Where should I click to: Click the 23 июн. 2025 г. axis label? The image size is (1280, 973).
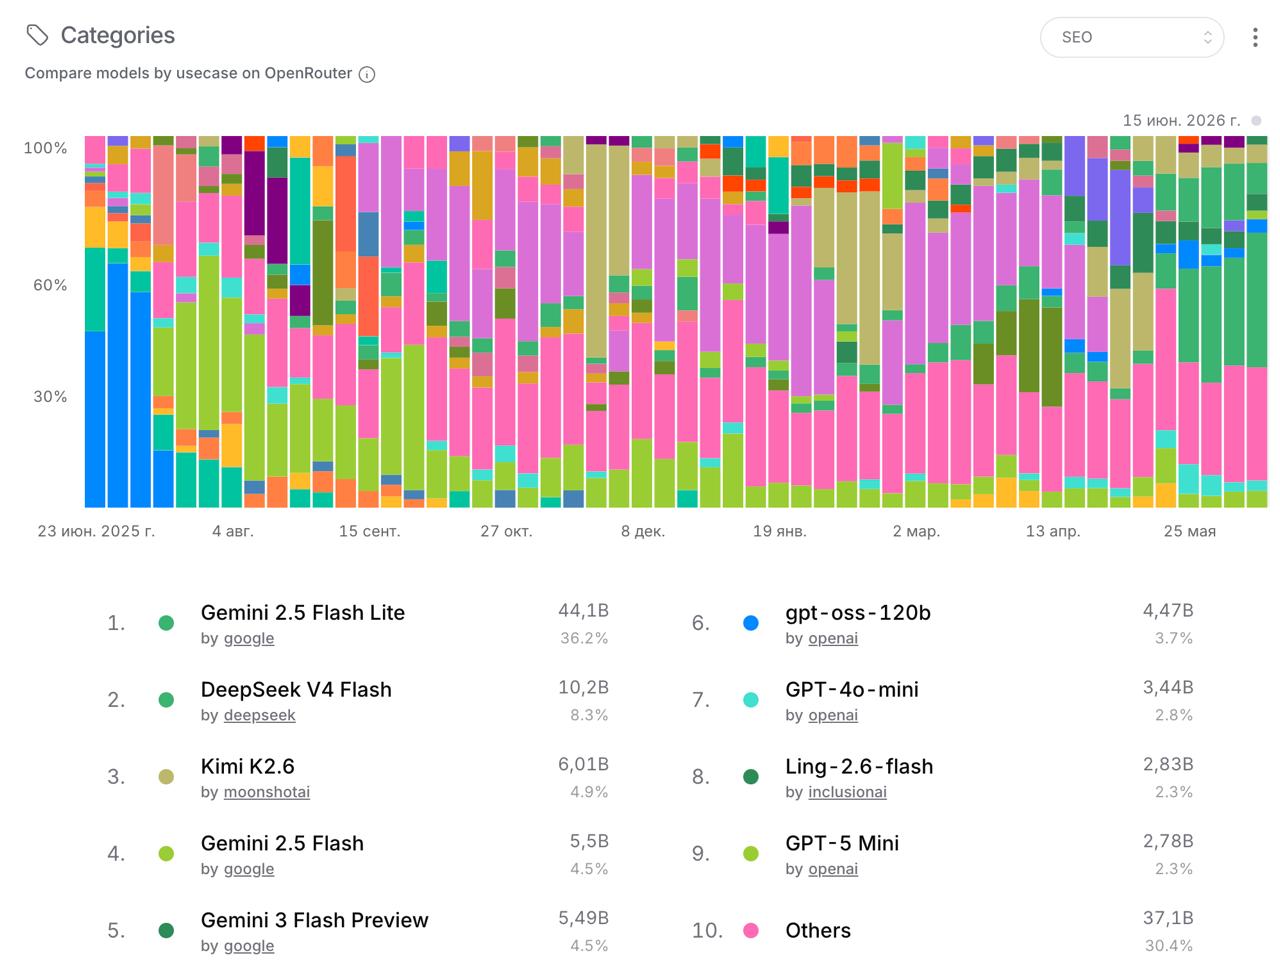97,531
